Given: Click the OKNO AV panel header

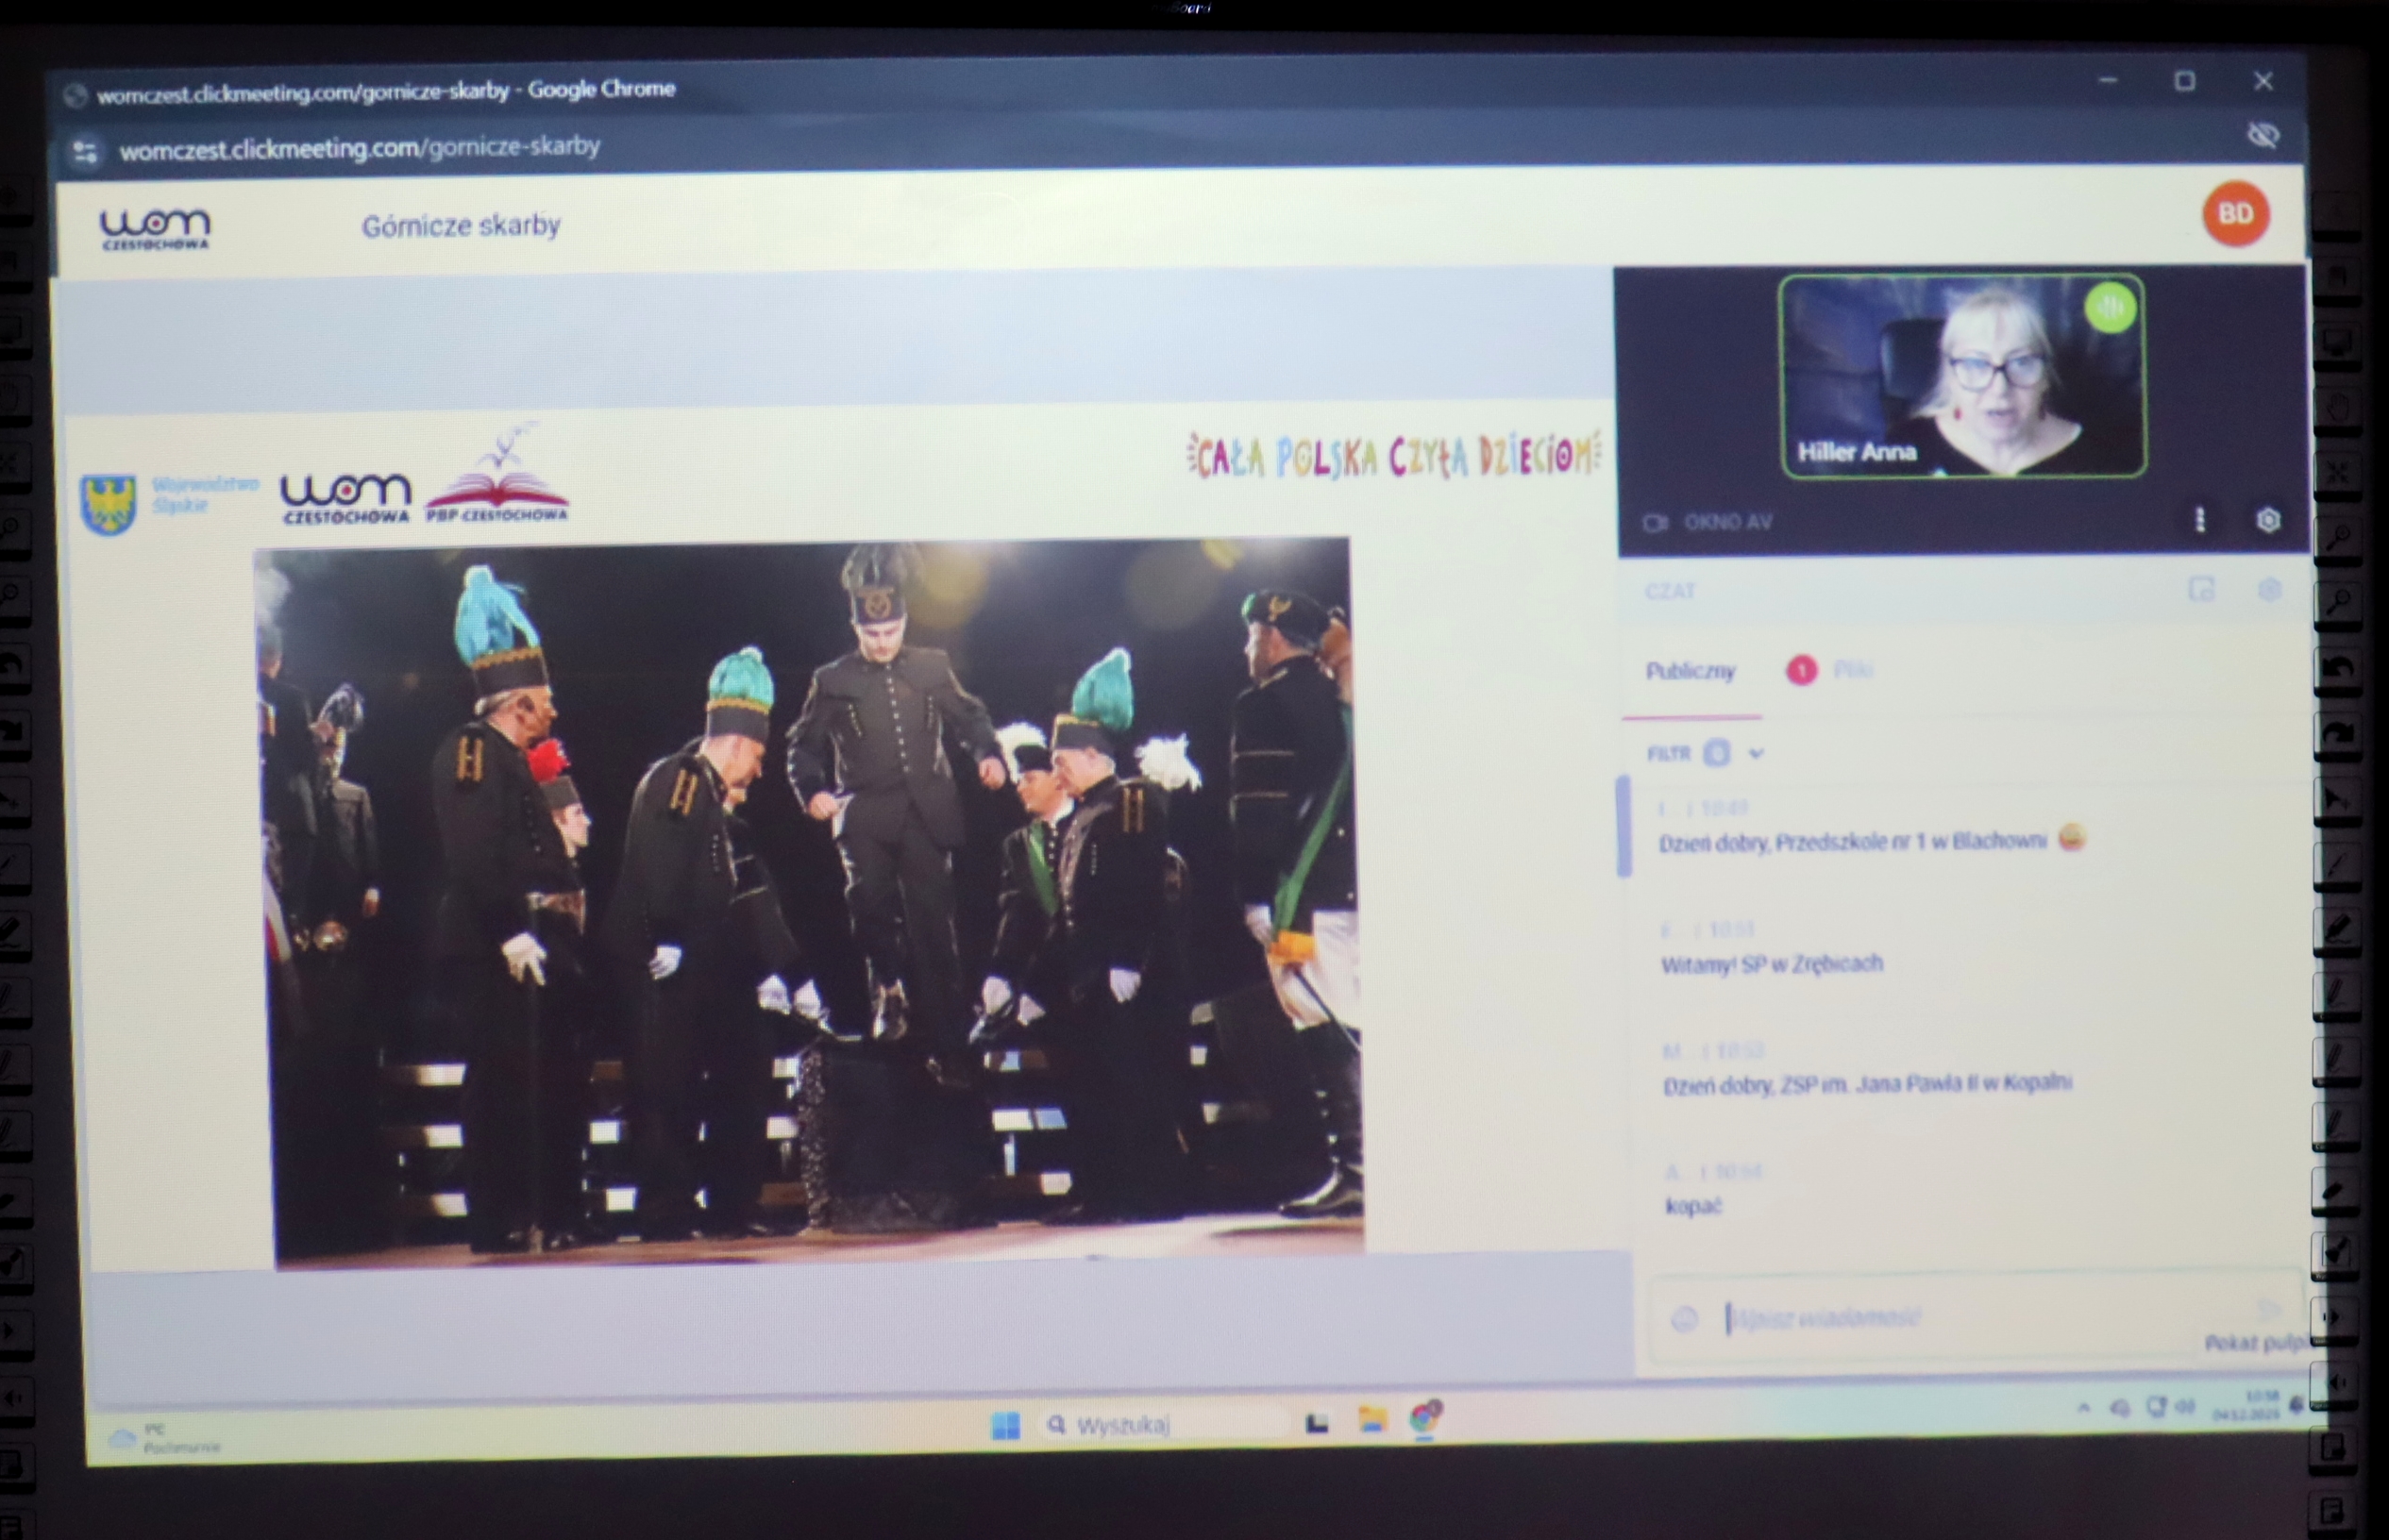Looking at the screenshot, I should pyautogui.click(x=1727, y=522).
